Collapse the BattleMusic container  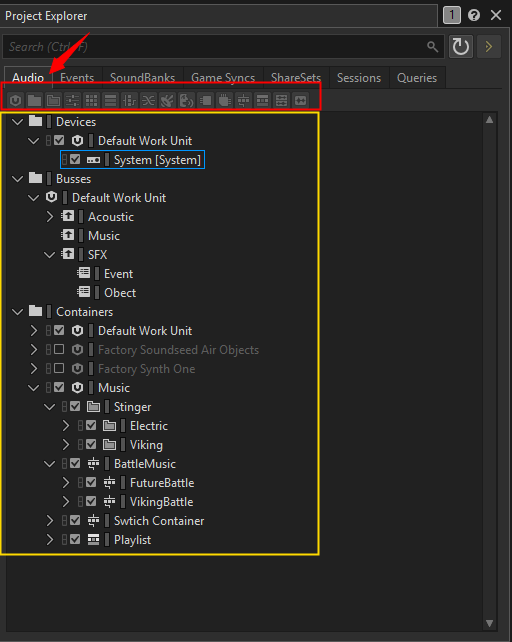point(50,463)
